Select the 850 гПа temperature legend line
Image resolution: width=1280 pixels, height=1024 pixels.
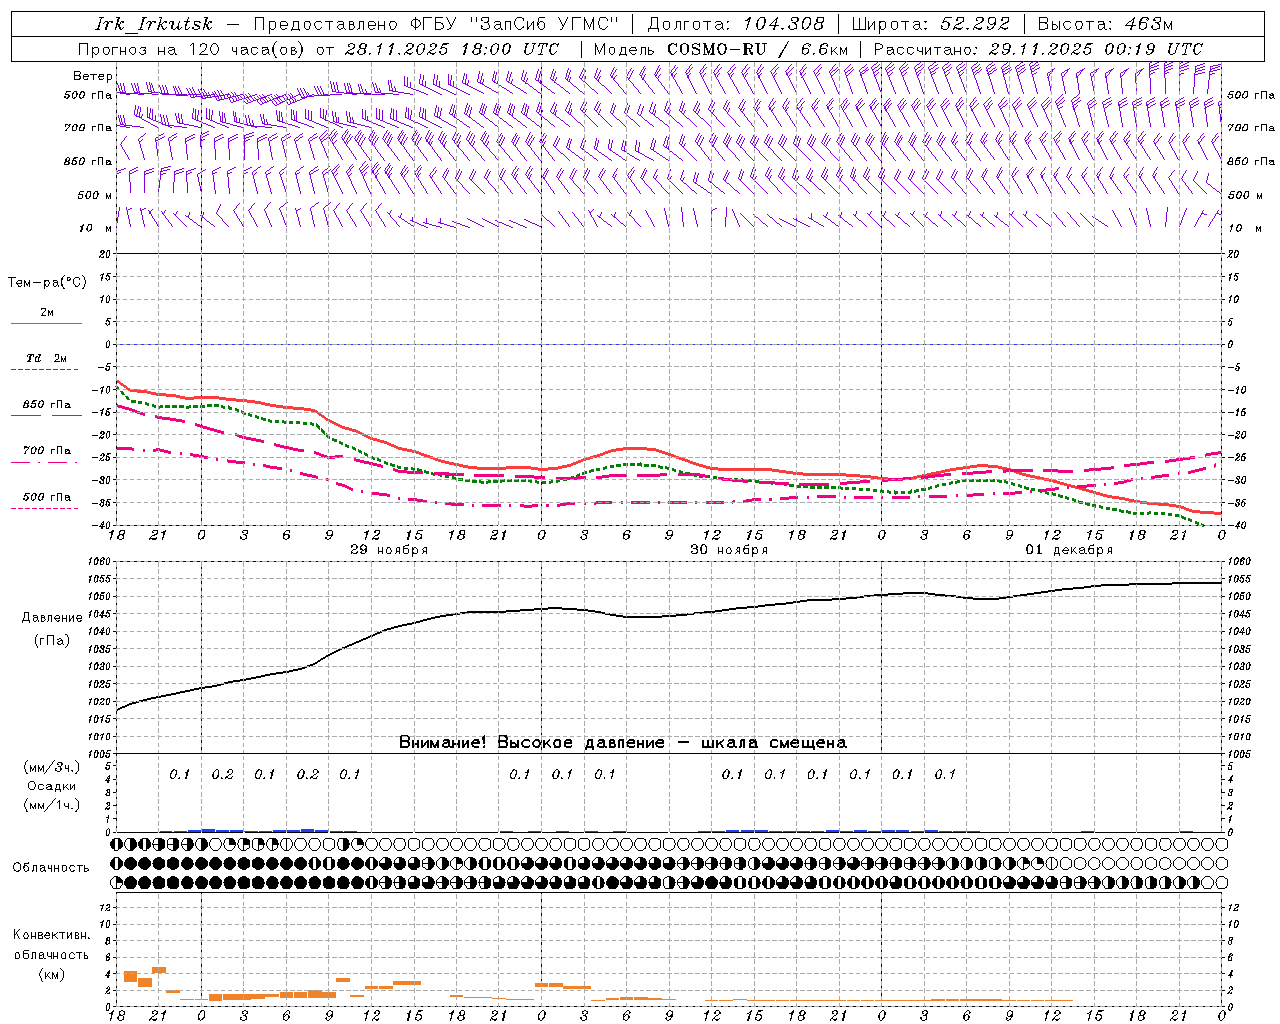[46, 415]
